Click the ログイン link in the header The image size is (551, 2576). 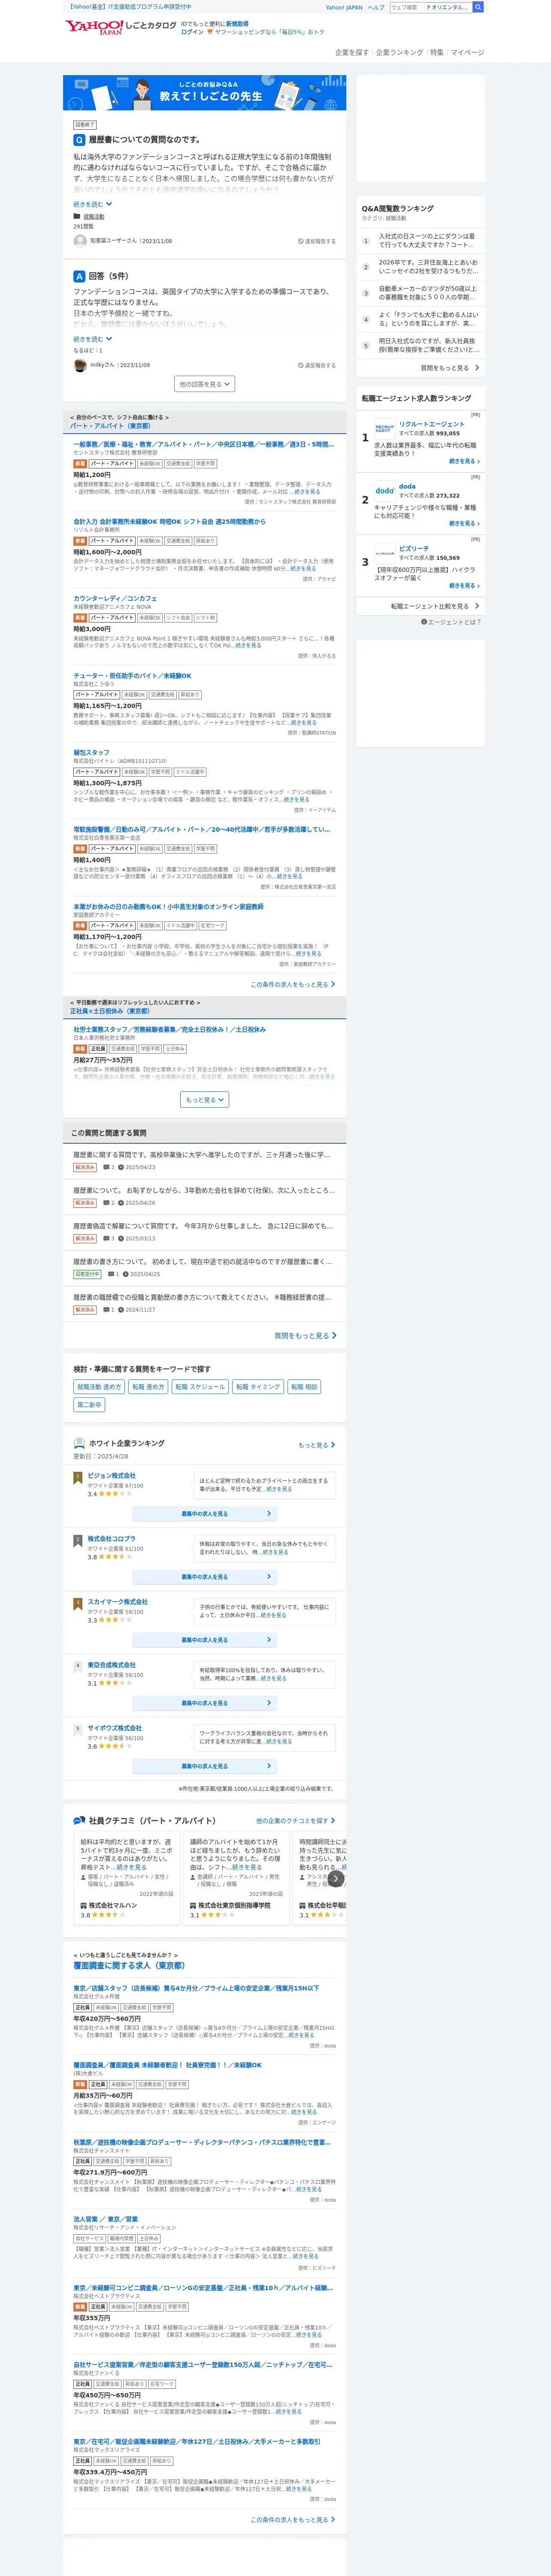click(x=192, y=32)
